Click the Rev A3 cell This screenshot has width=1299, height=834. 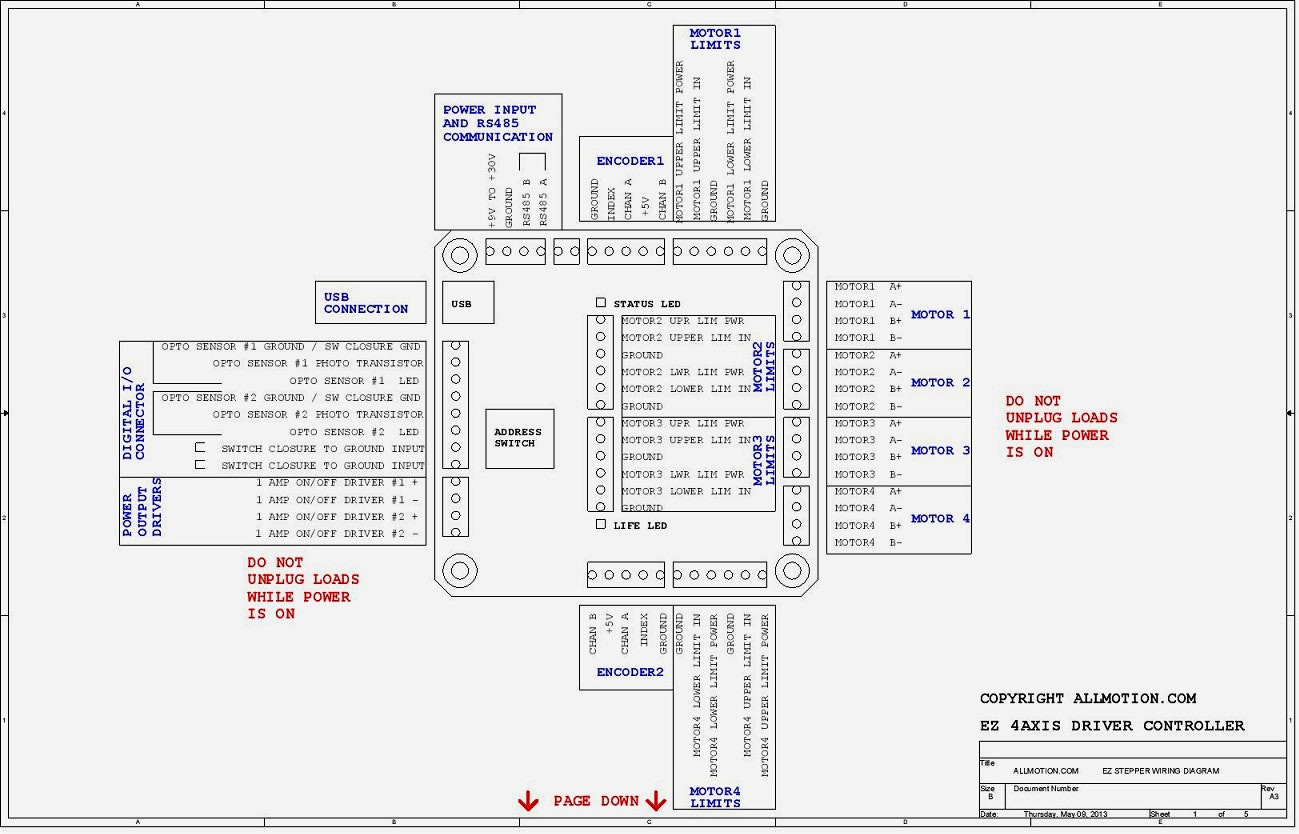[1273, 796]
